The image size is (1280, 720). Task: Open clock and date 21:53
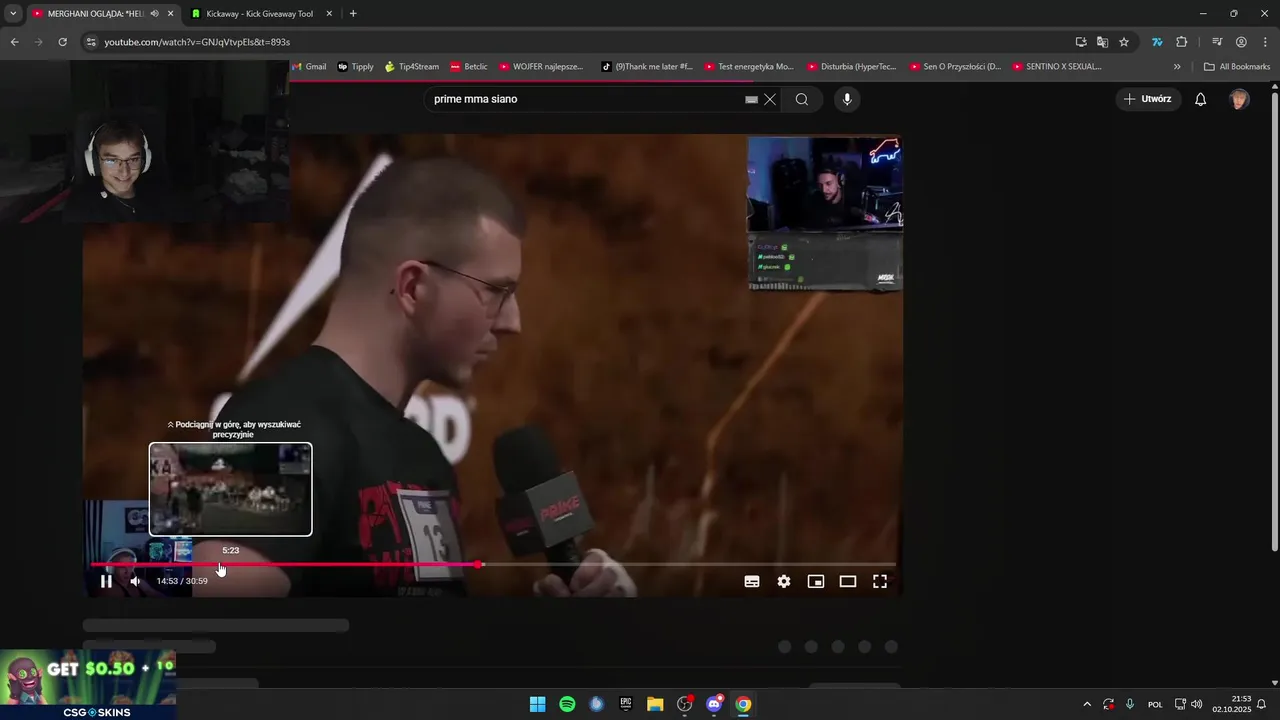click(x=1231, y=704)
